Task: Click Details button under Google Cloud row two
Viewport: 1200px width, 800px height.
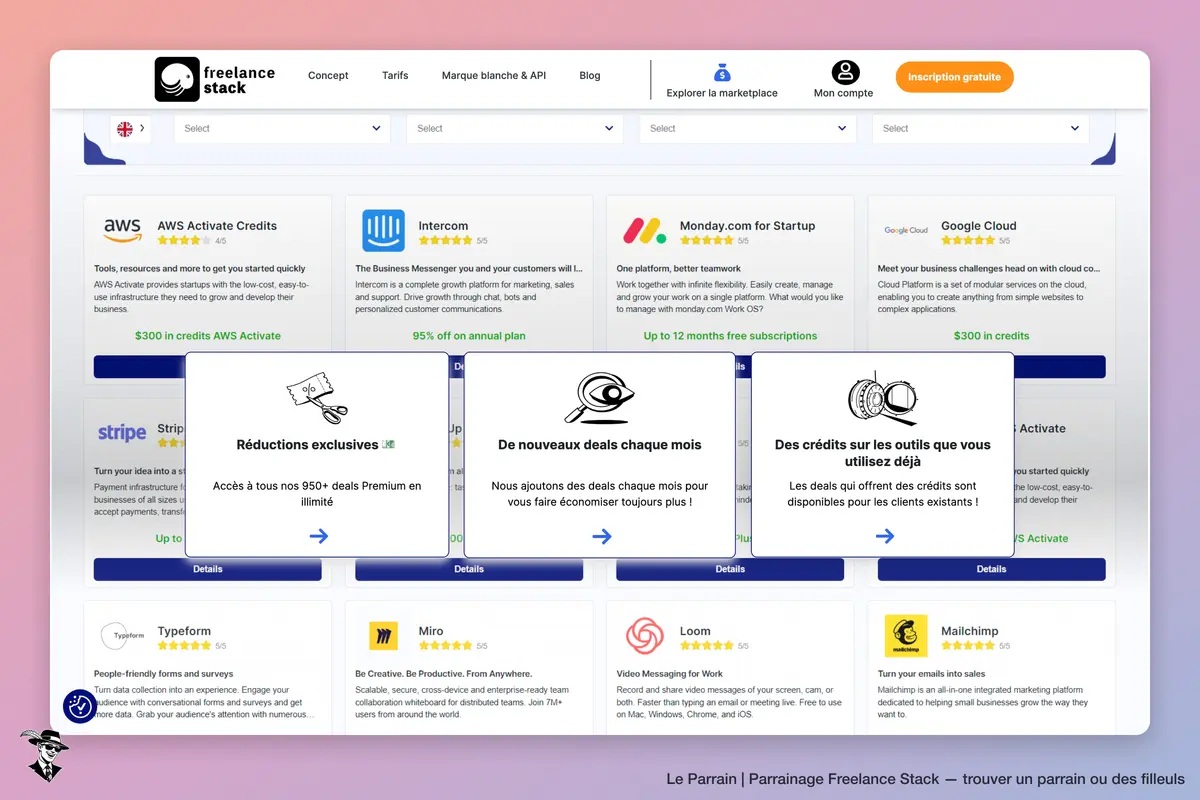Action: [992, 569]
